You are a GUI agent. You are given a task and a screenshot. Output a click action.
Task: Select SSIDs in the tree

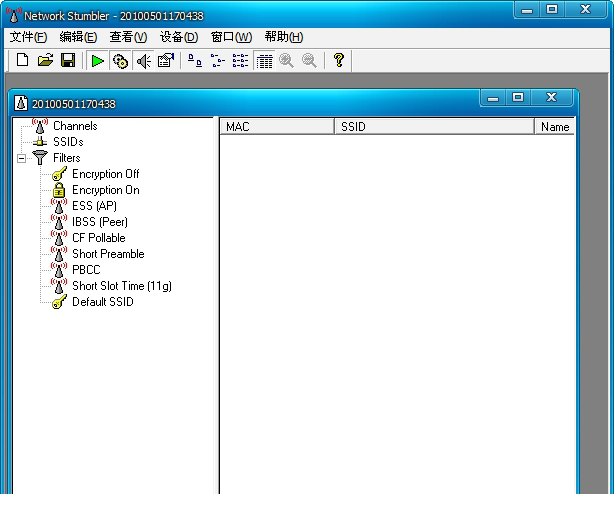[68, 142]
